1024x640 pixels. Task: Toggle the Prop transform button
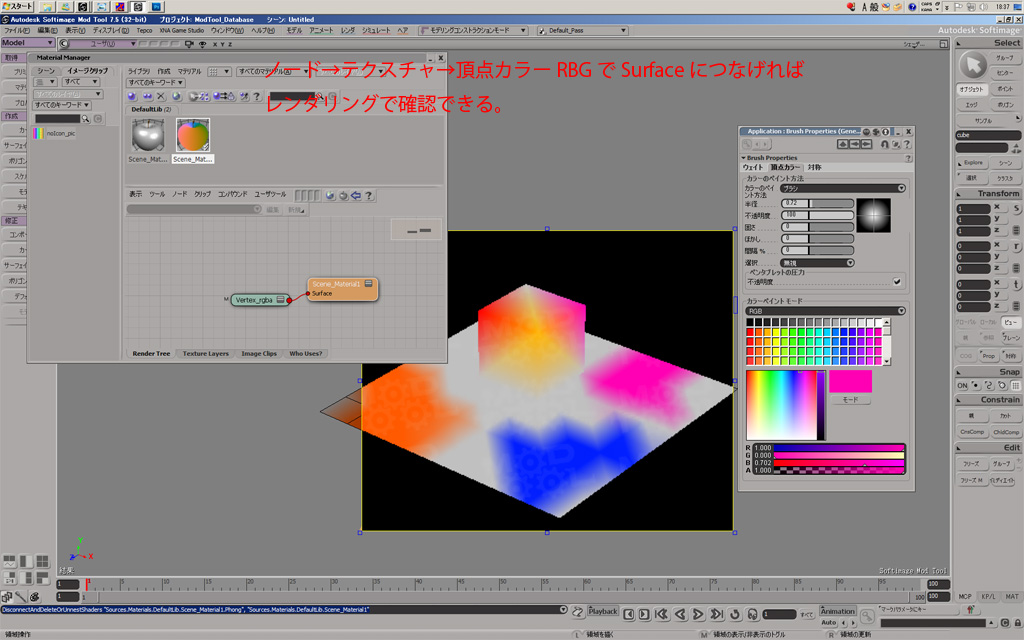[989, 356]
